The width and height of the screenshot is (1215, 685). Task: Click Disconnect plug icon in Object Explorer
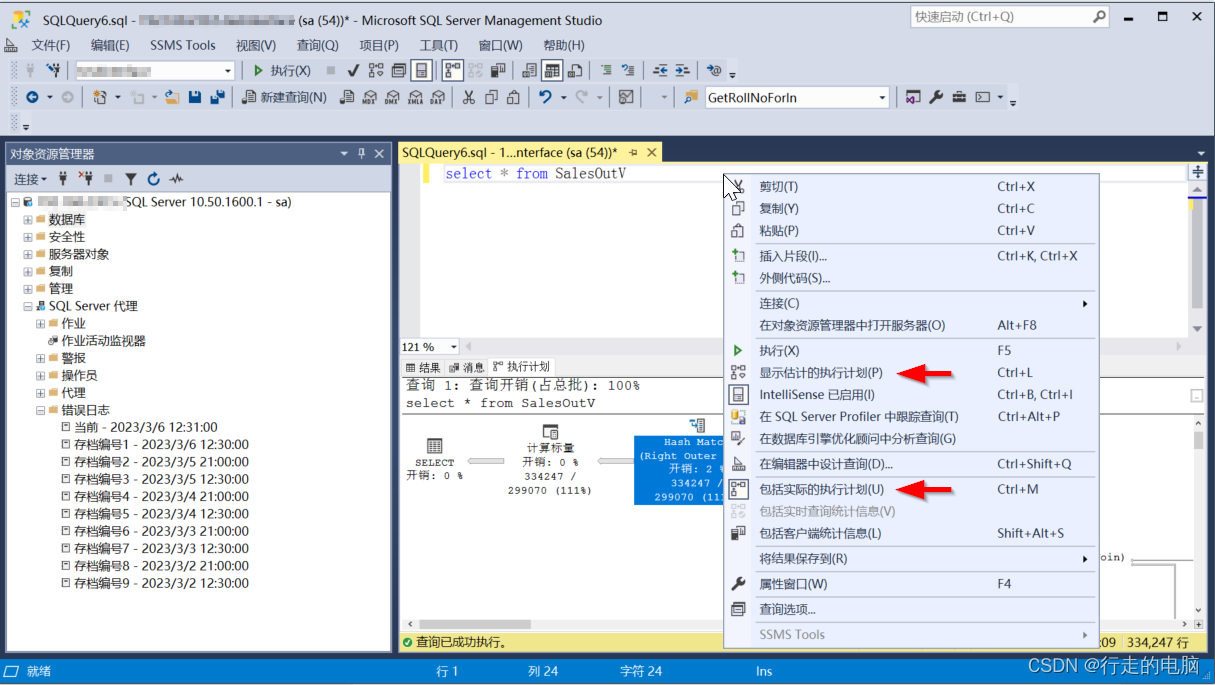tap(86, 179)
